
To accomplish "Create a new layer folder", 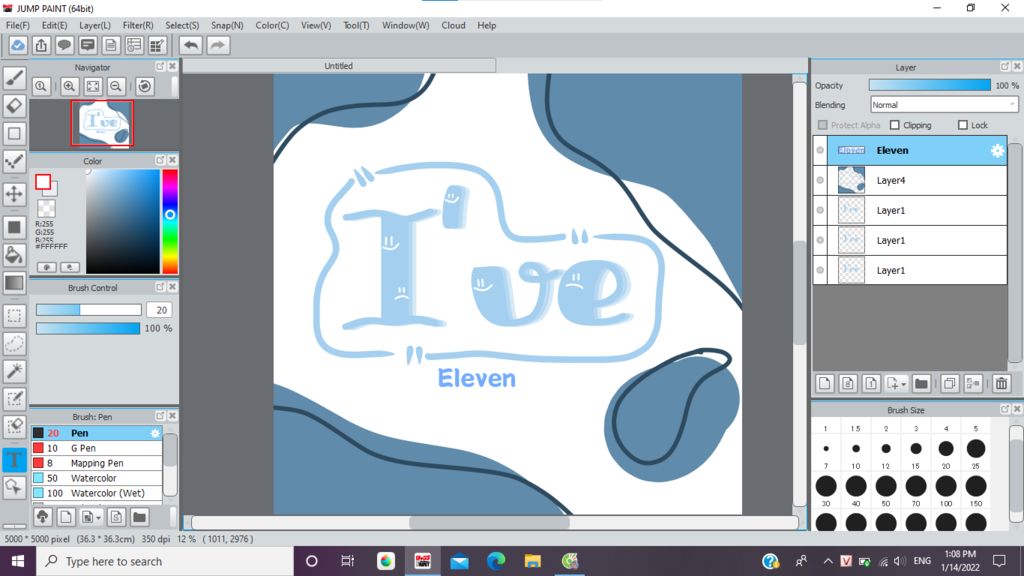I will pos(921,384).
